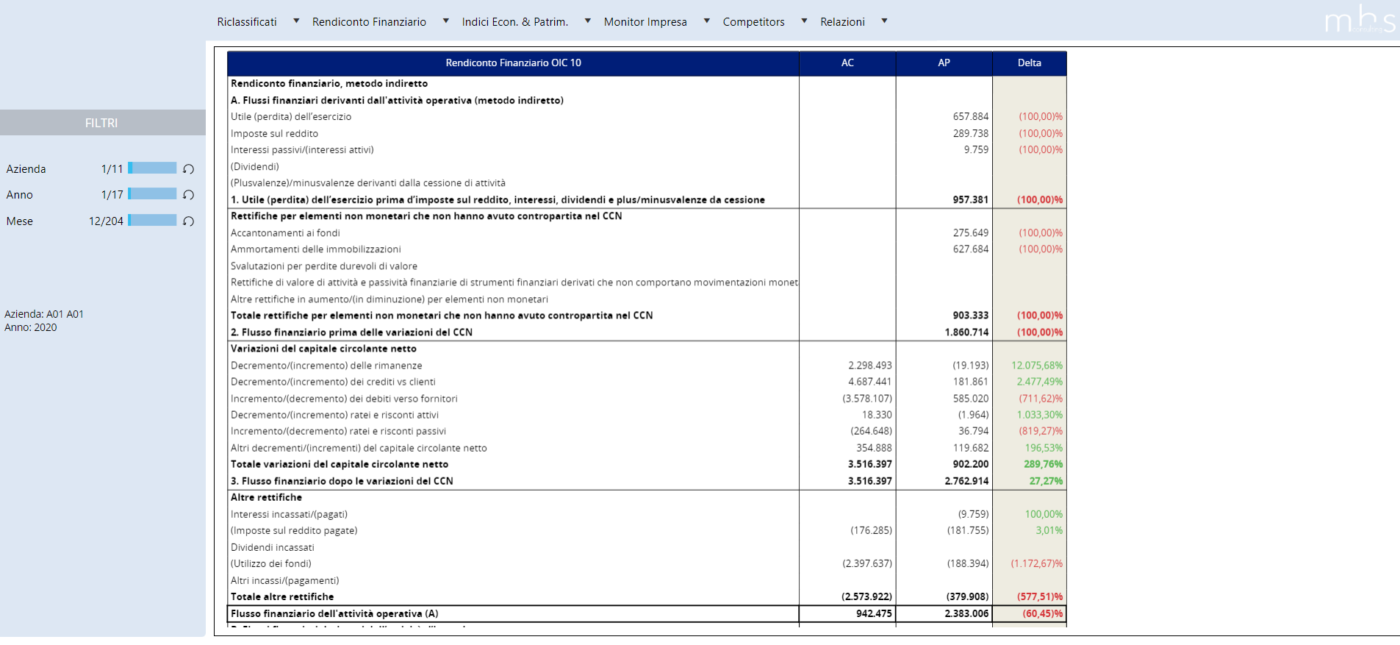Click the Delta value 12.075,68%

tap(1037, 365)
